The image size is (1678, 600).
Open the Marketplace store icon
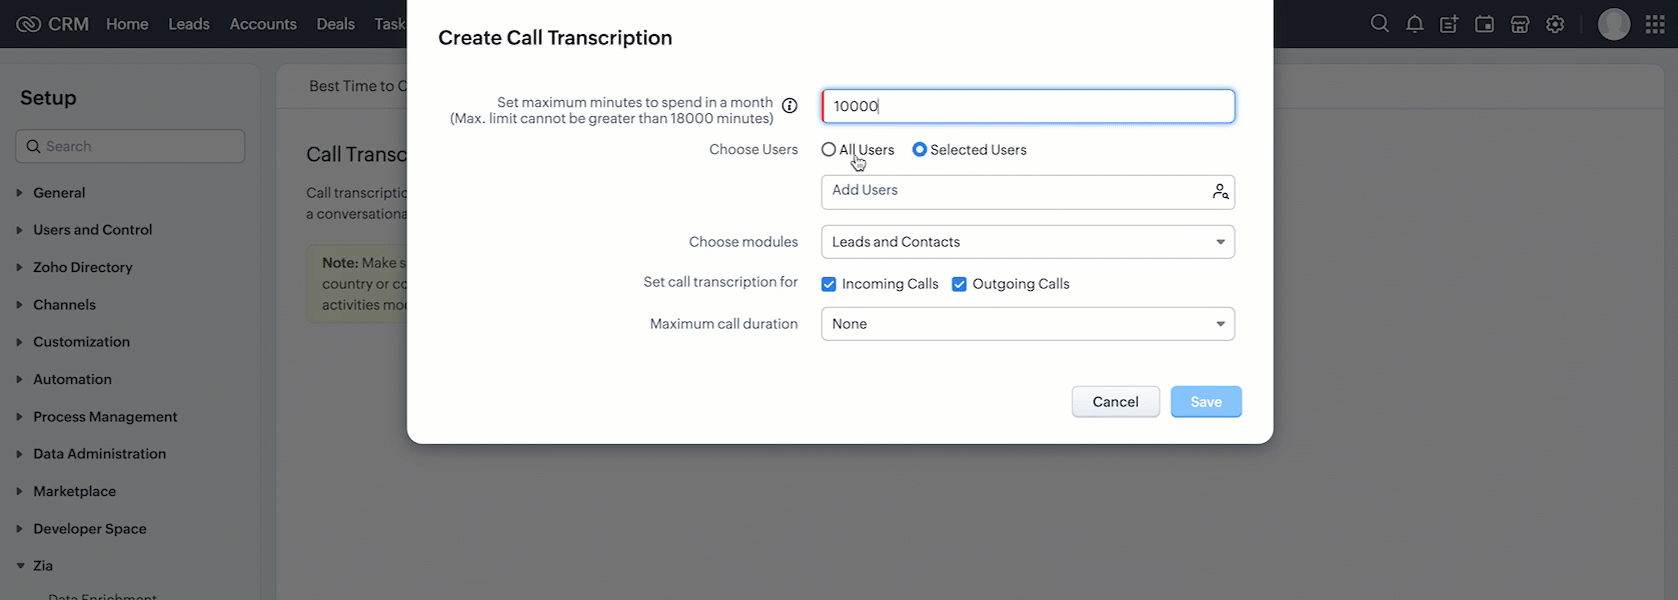point(1519,24)
